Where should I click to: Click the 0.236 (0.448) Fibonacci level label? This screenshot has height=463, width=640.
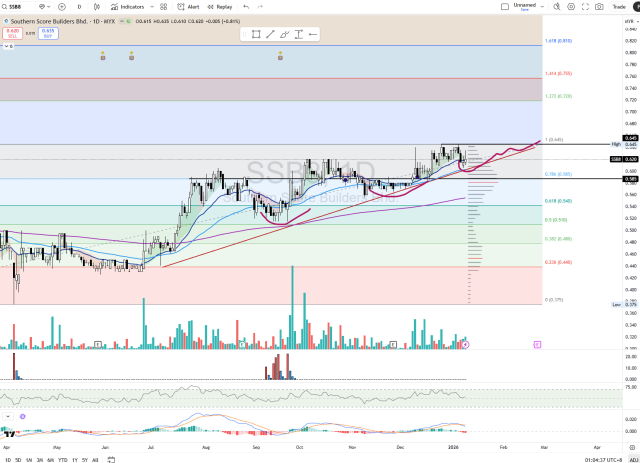(x=558, y=262)
